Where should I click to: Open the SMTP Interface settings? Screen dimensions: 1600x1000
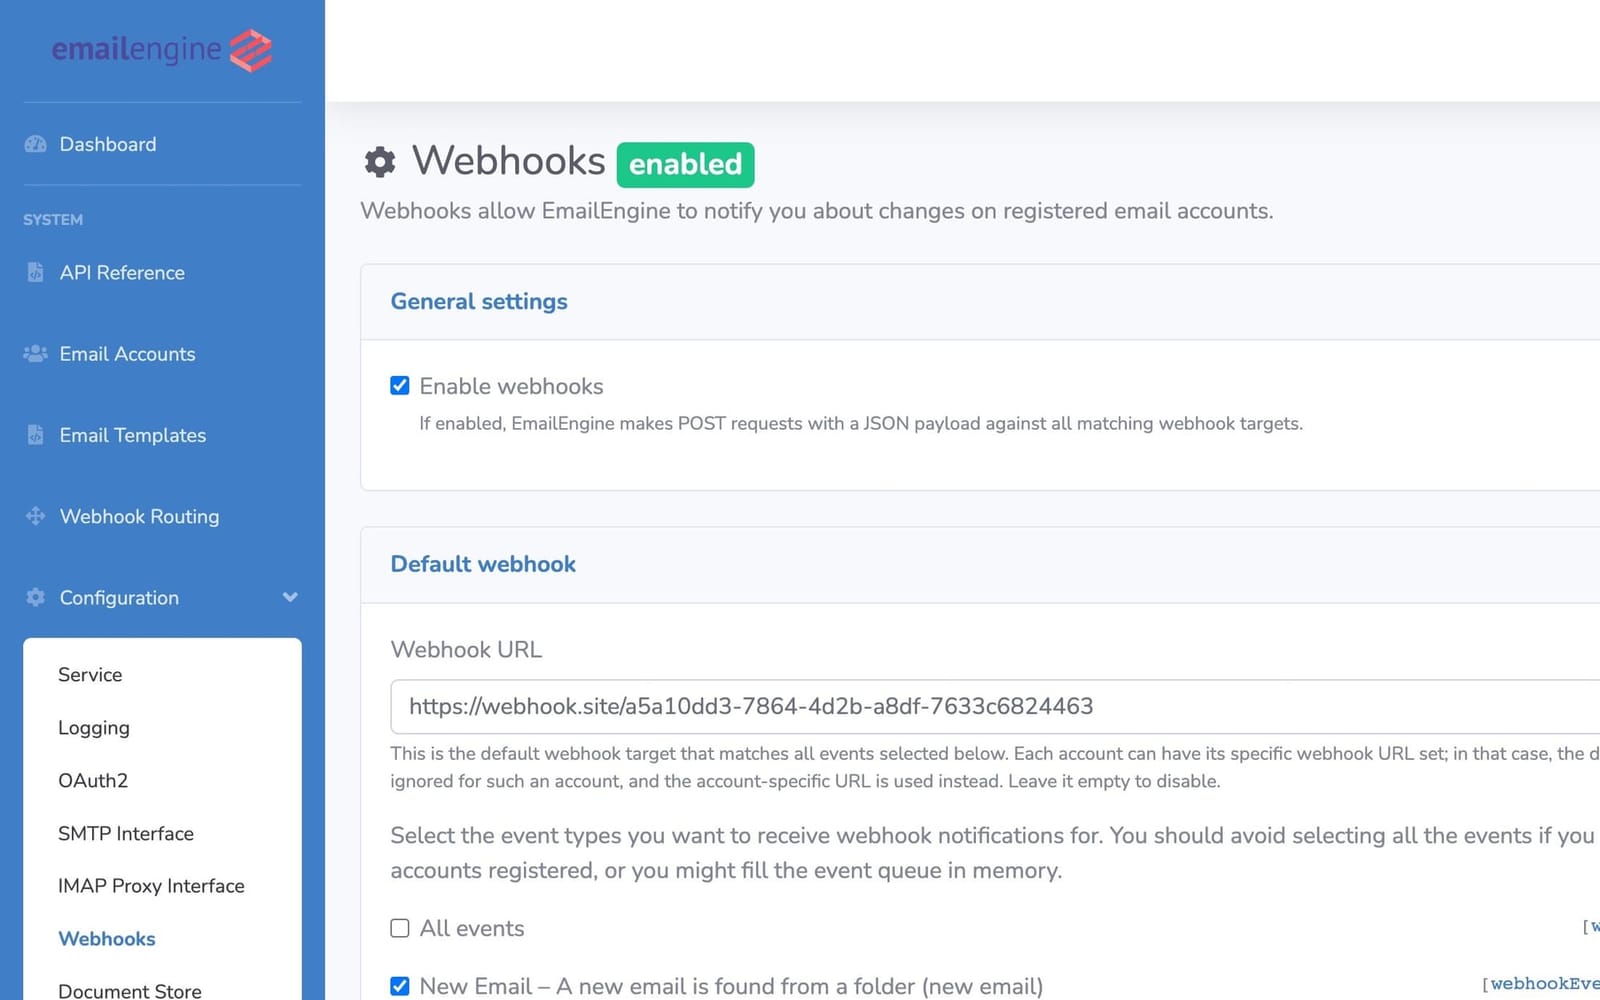pyautogui.click(x=126, y=833)
